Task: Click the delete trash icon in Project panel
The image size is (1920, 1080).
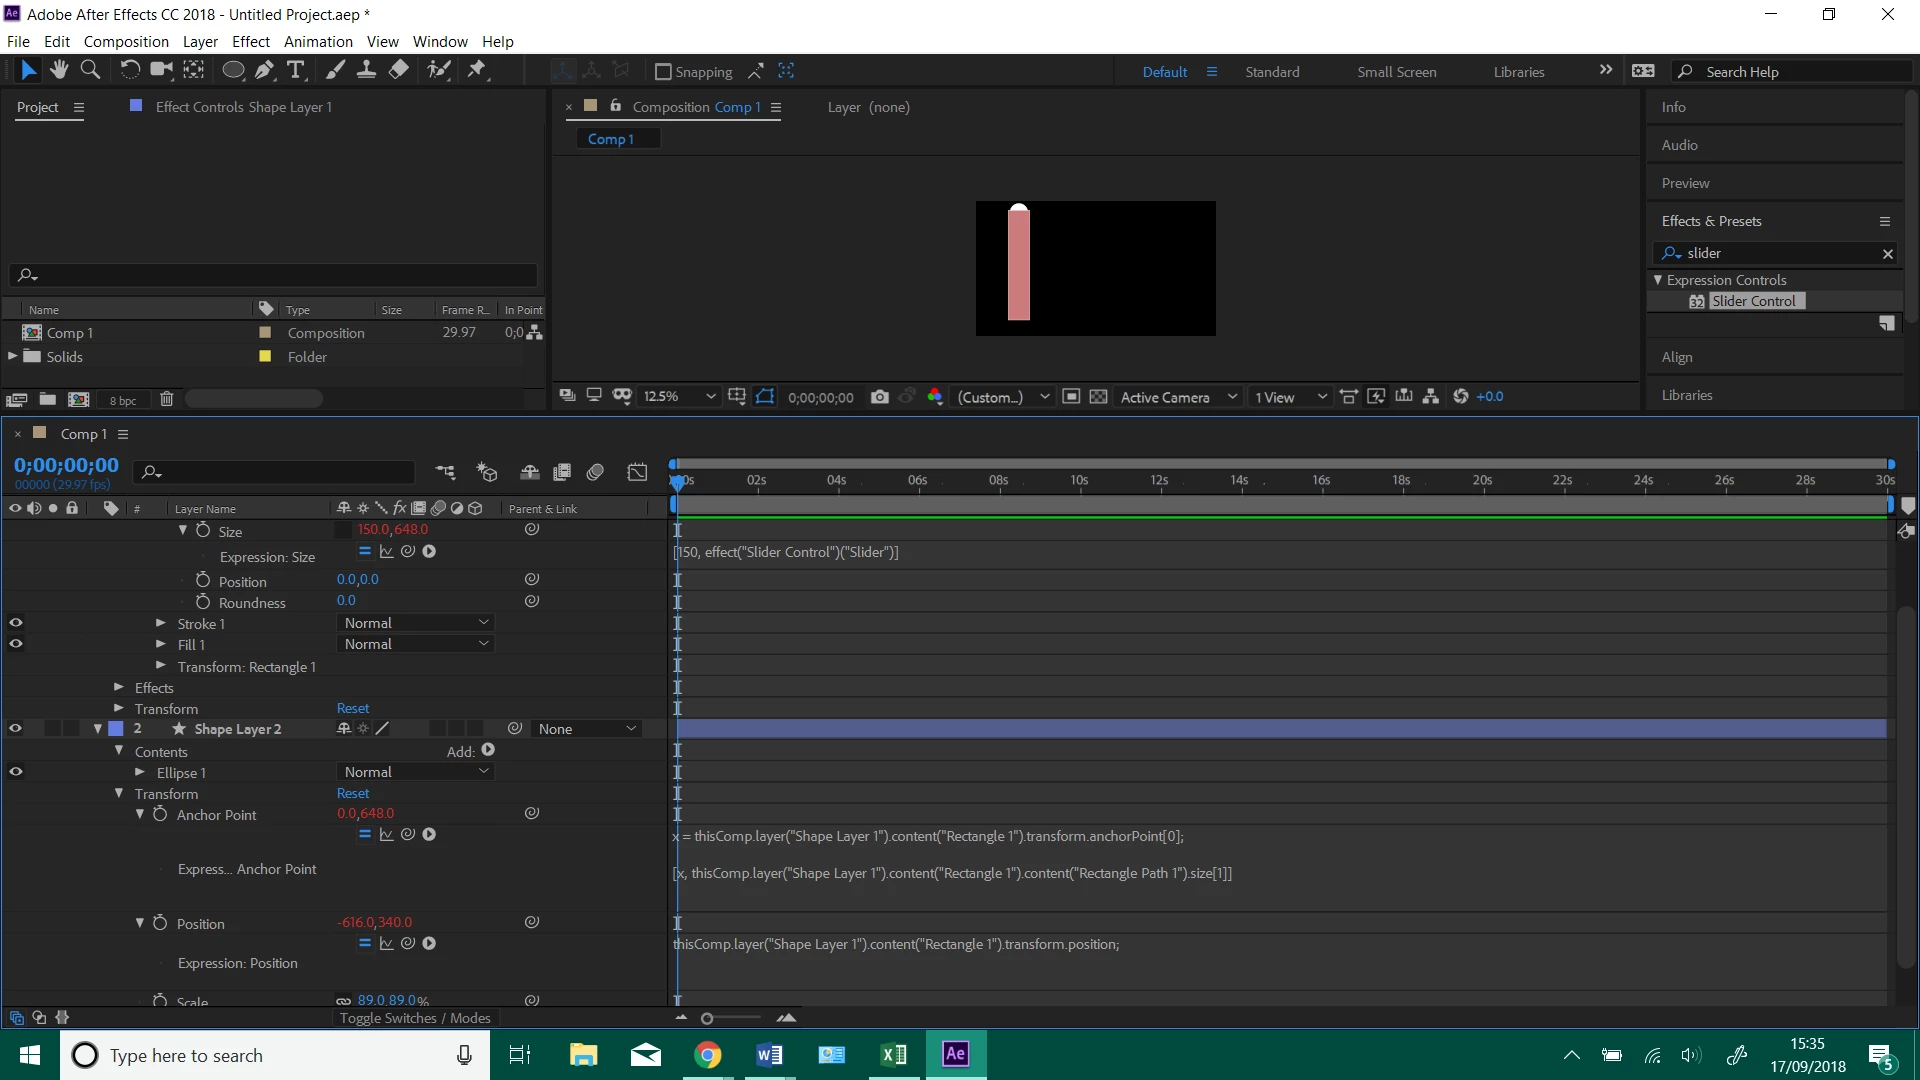Action: click(167, 399)
